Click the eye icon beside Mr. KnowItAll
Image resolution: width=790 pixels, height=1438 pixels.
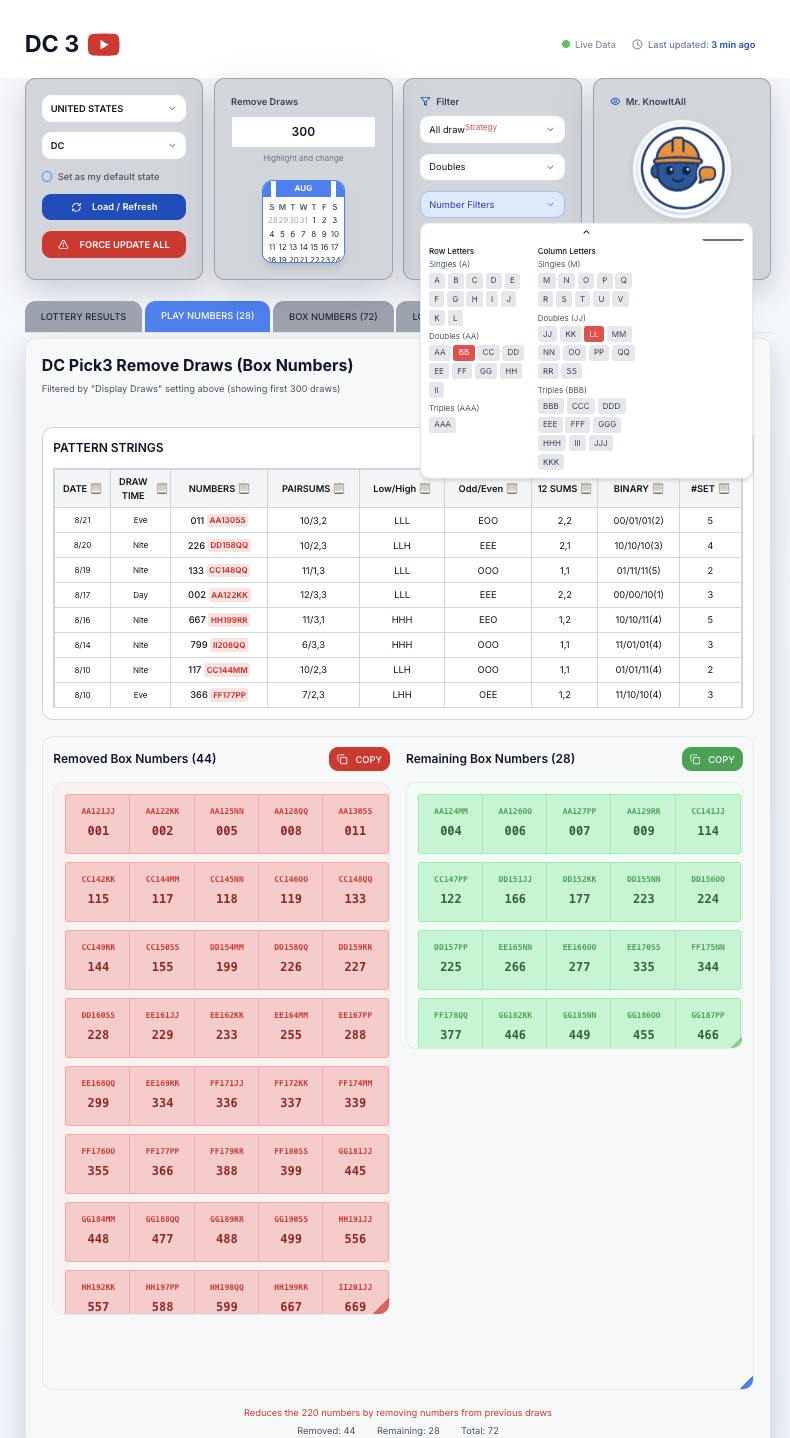615,101
